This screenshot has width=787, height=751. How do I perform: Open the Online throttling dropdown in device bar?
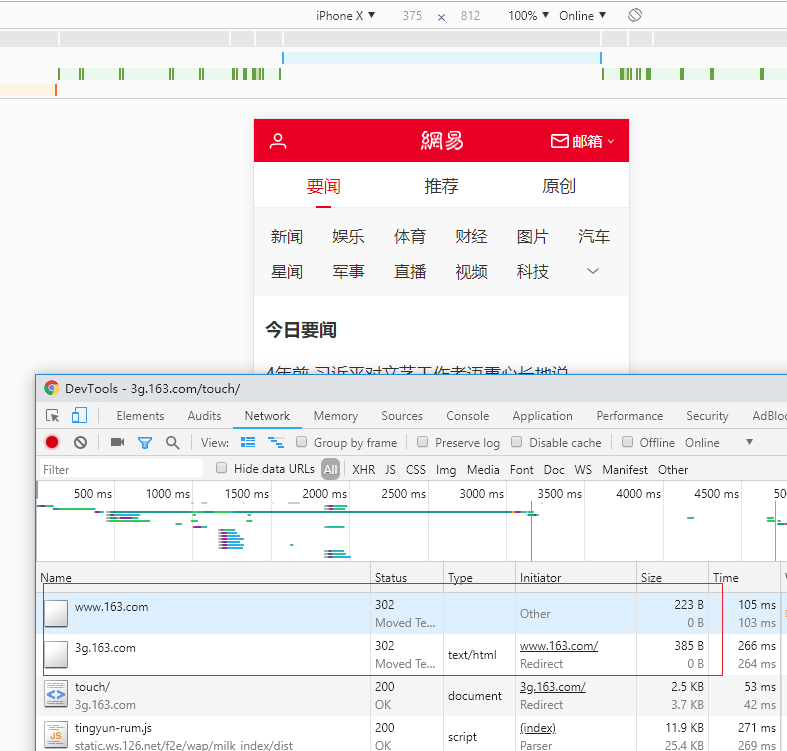[582, 16]
